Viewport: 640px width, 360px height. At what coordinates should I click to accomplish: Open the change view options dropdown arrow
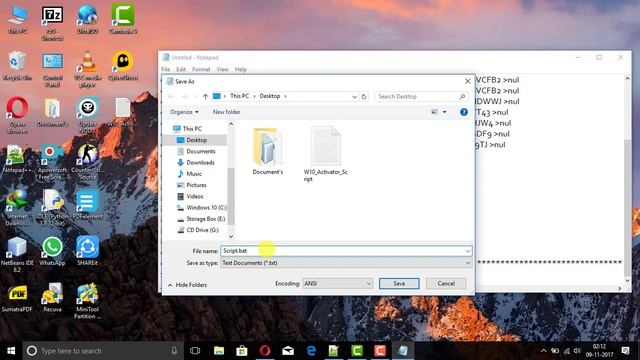(x=444, y=112)
